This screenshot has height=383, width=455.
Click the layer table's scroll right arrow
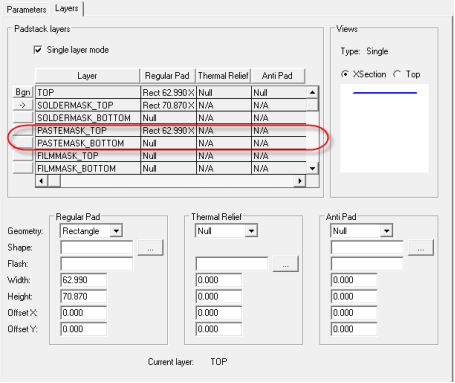point(300,181)
